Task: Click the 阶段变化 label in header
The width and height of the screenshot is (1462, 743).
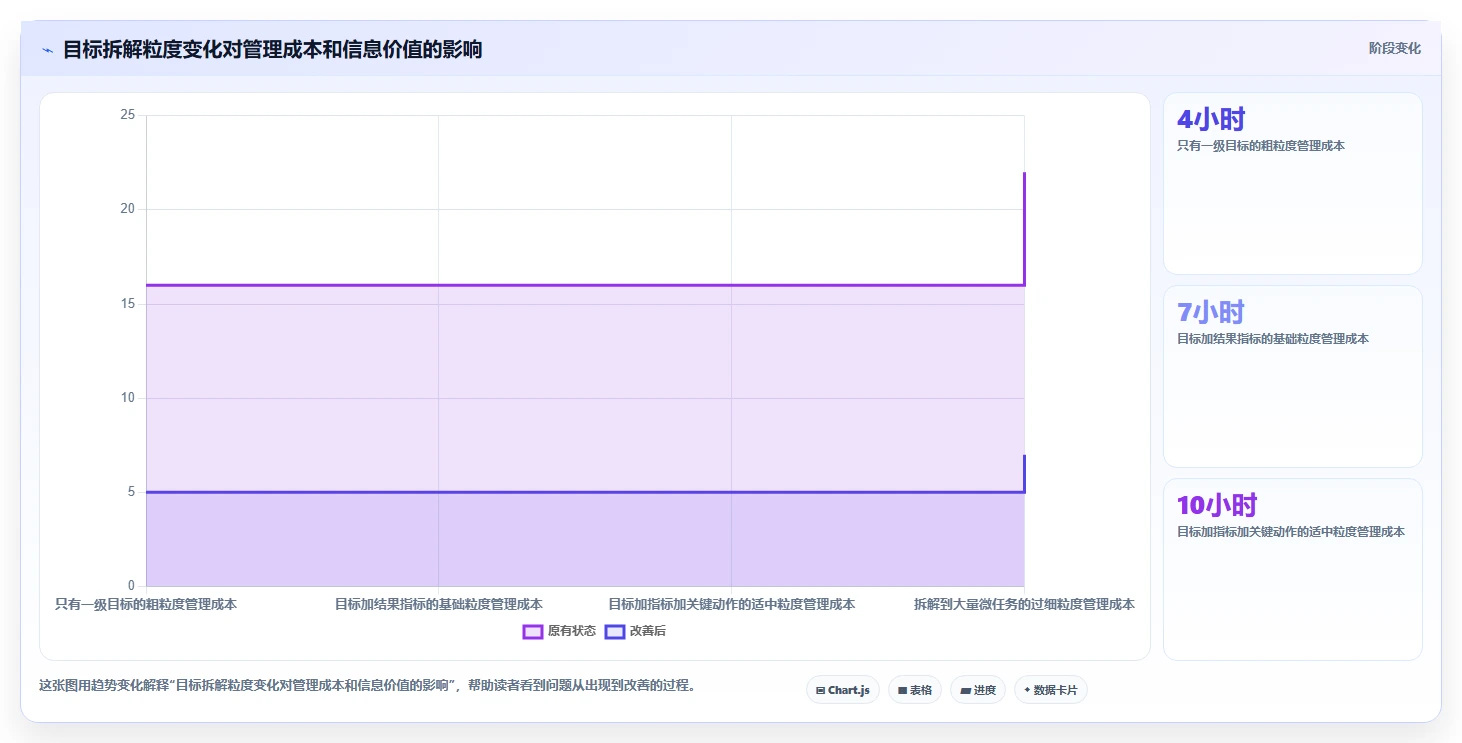Action: pos(1394,49)
